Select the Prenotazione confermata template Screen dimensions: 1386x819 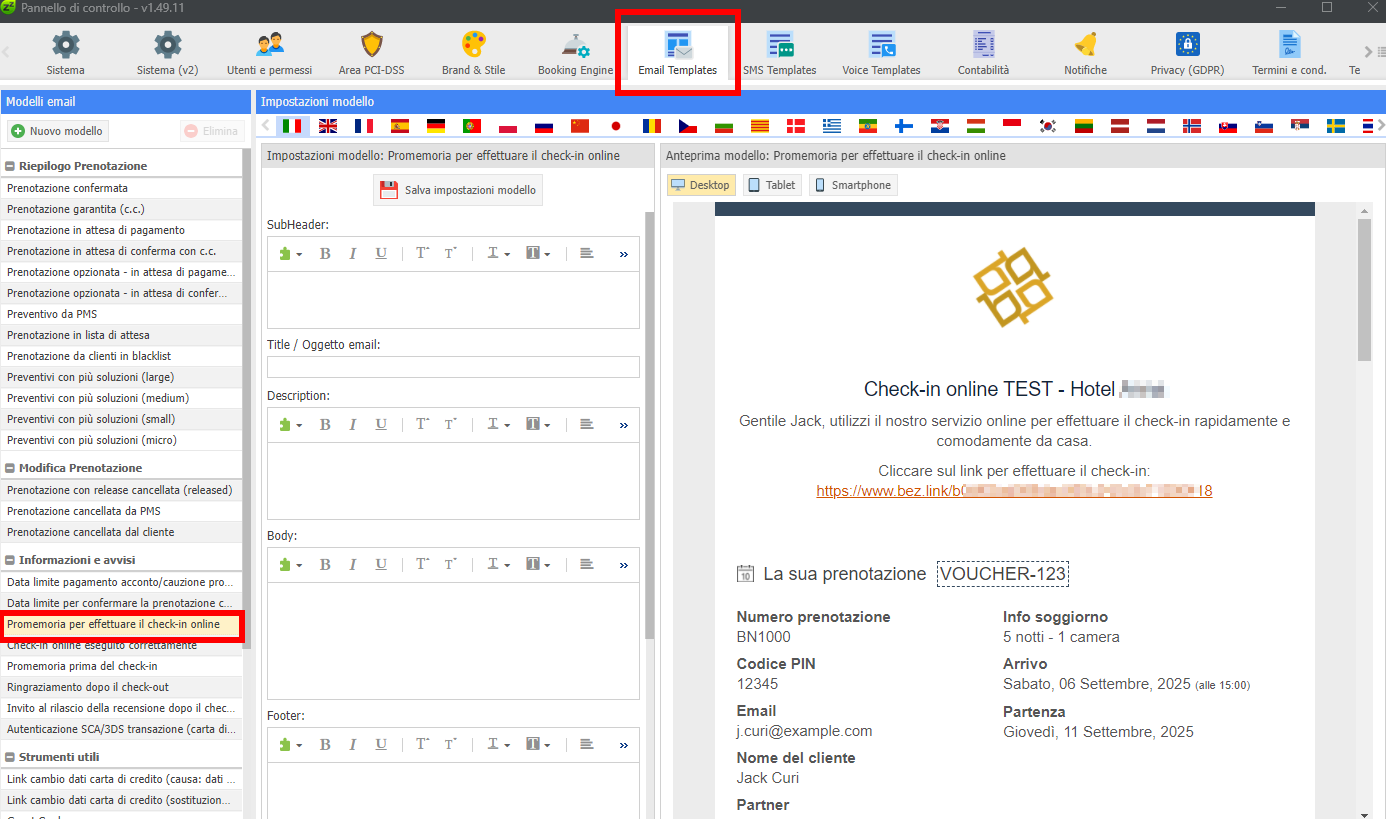pos(67,188)
